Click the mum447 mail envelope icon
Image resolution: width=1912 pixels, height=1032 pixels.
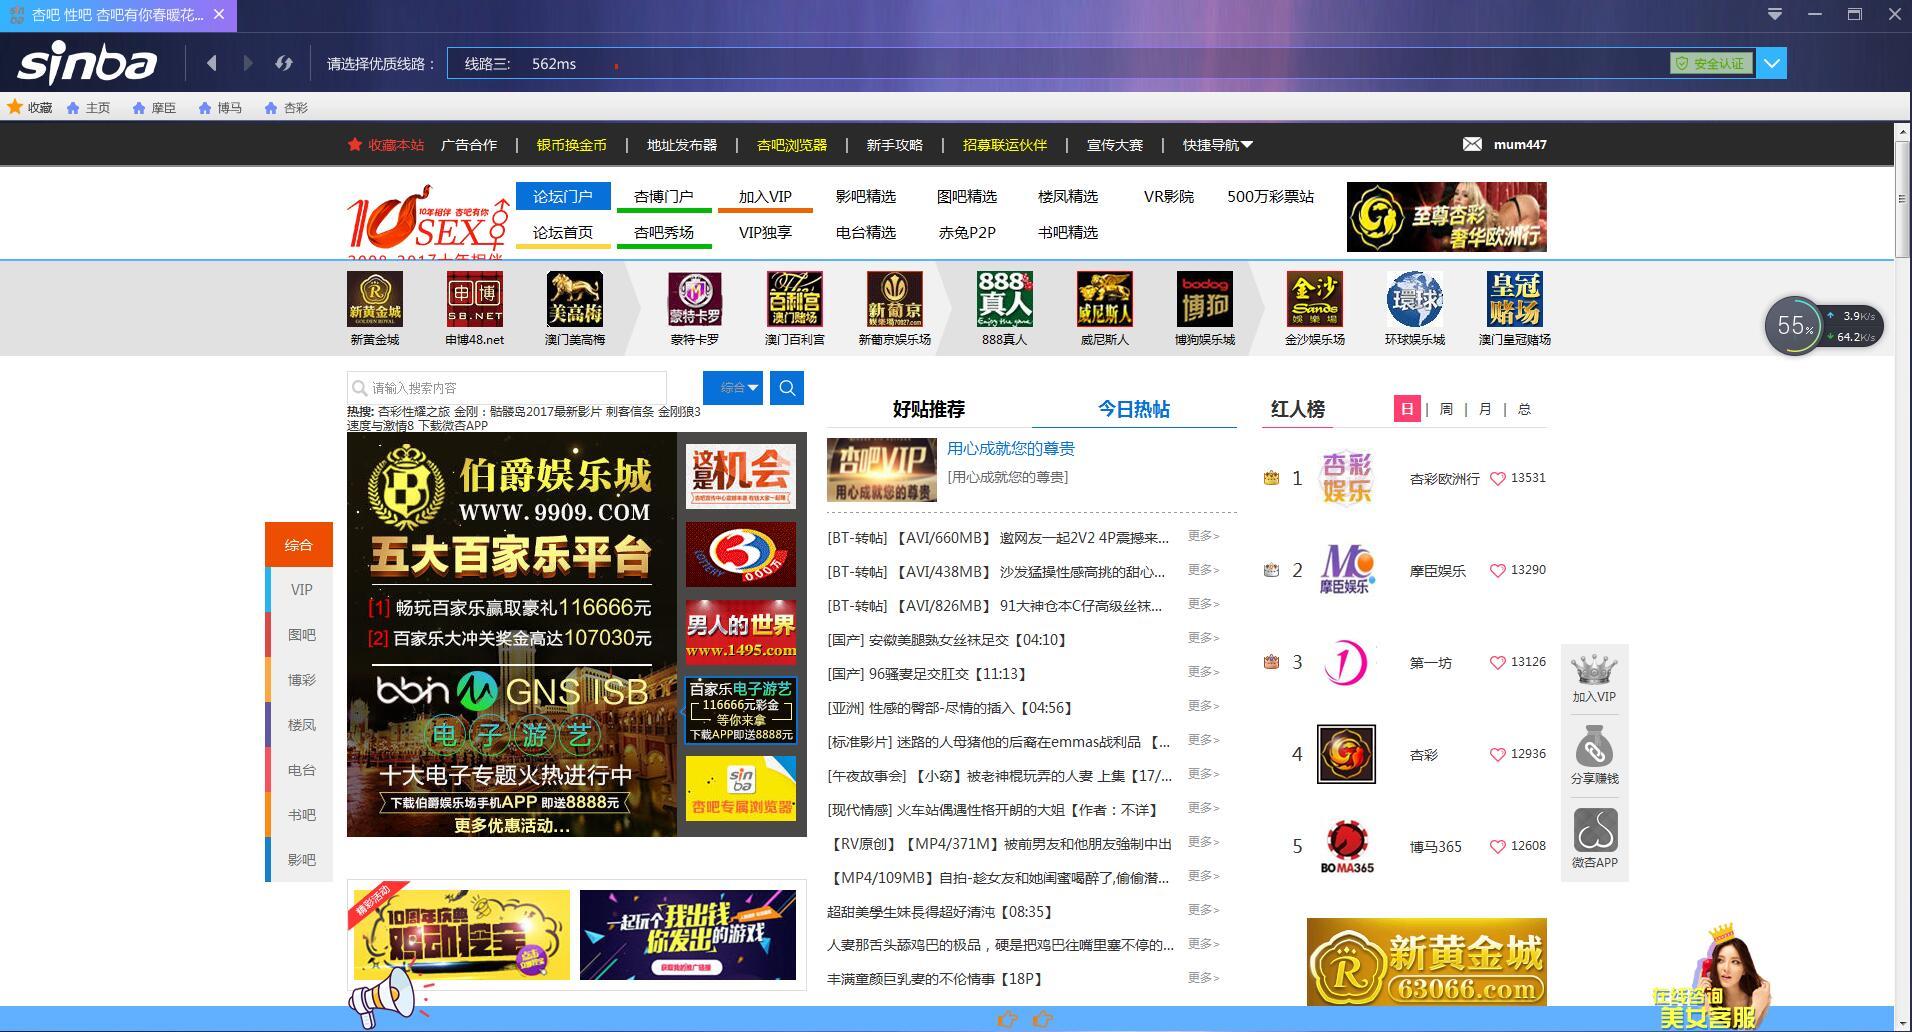pos(1473,144)
